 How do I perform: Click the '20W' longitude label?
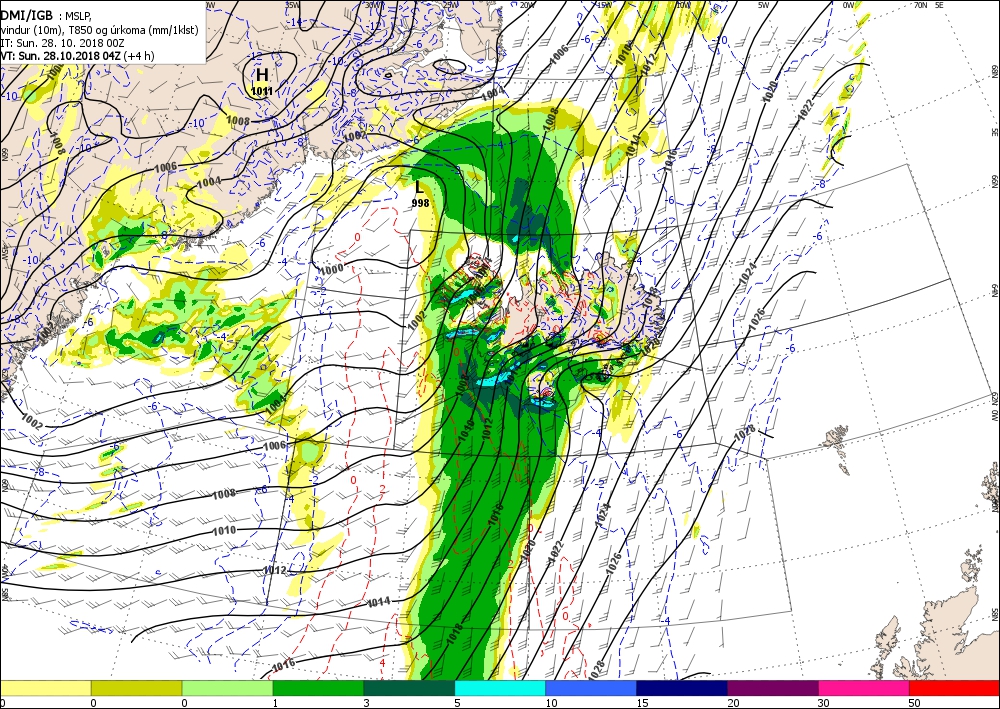pyautogui.click(x=527, y=4)
